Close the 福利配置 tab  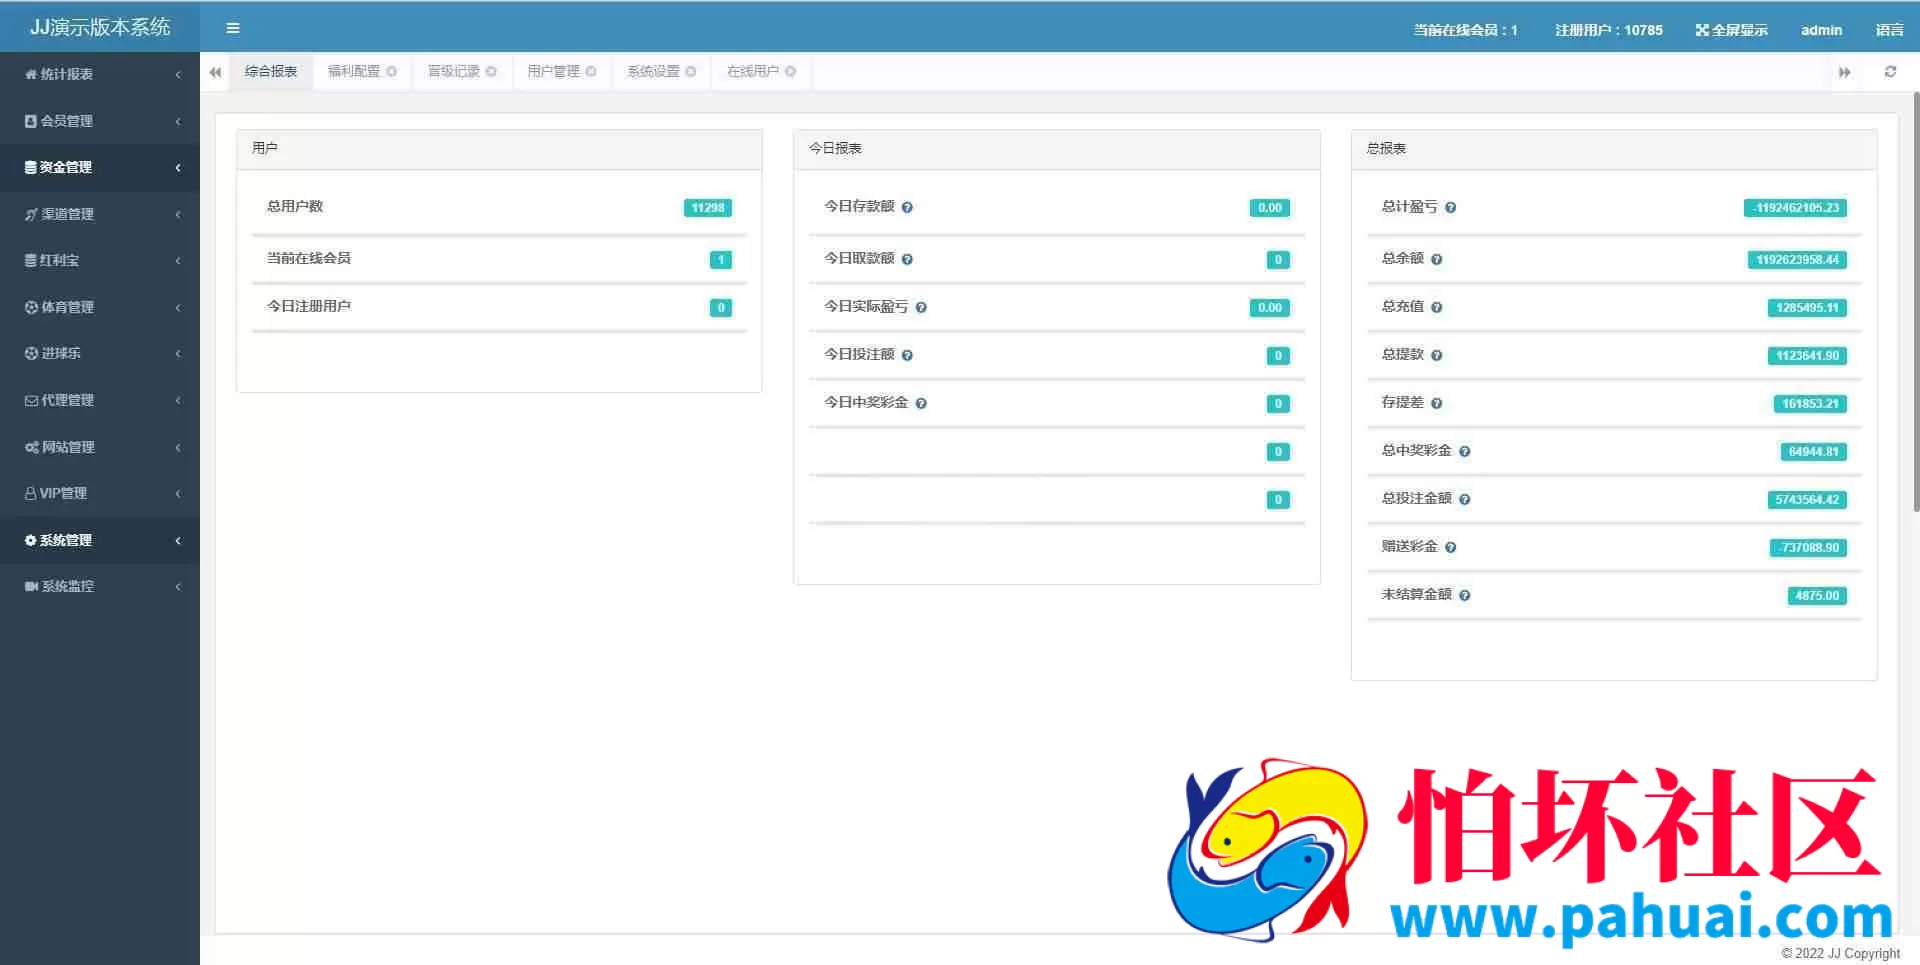pyautogui.click(x=391, y=71)
